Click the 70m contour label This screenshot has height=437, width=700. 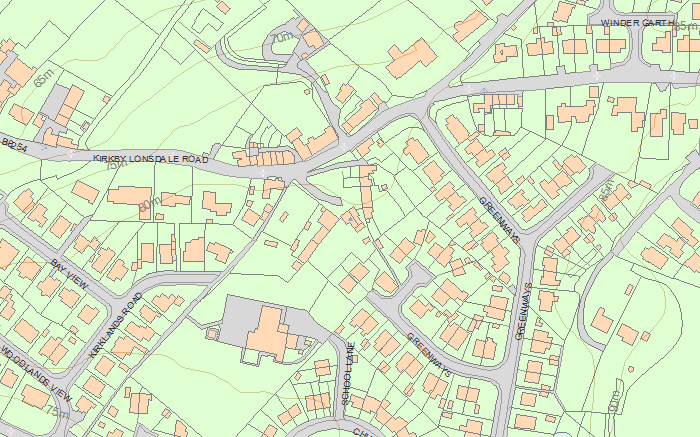pos(282,37)
